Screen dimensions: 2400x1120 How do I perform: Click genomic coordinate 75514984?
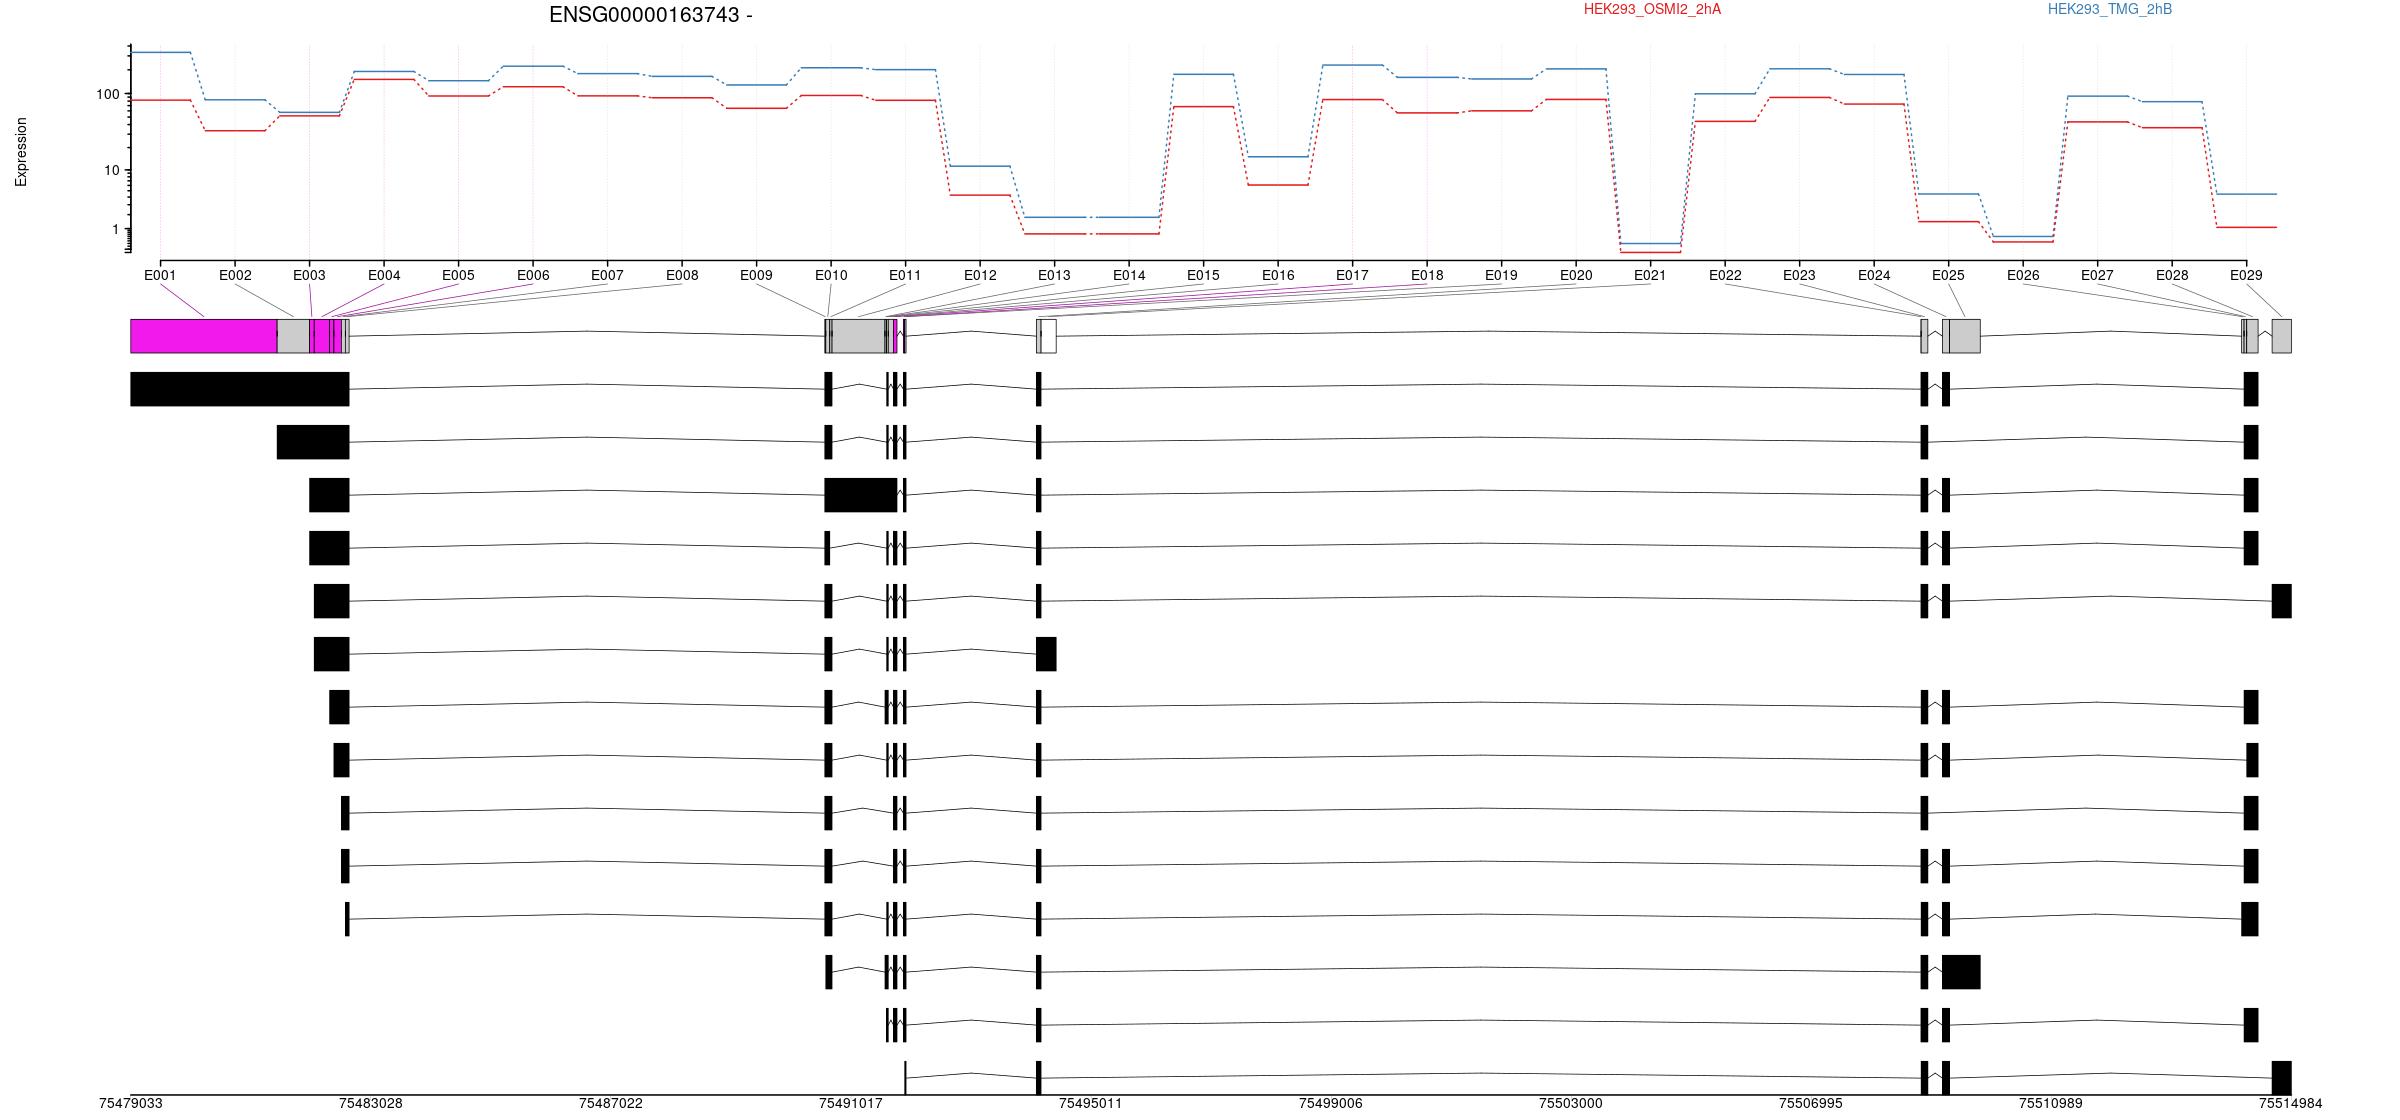2291,1103
